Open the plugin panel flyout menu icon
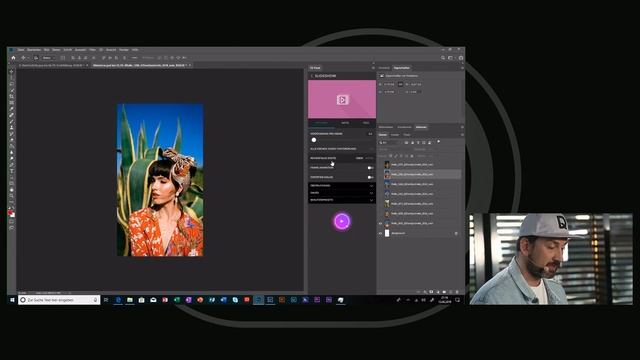640x360 pixels. (x=373, y=68)
